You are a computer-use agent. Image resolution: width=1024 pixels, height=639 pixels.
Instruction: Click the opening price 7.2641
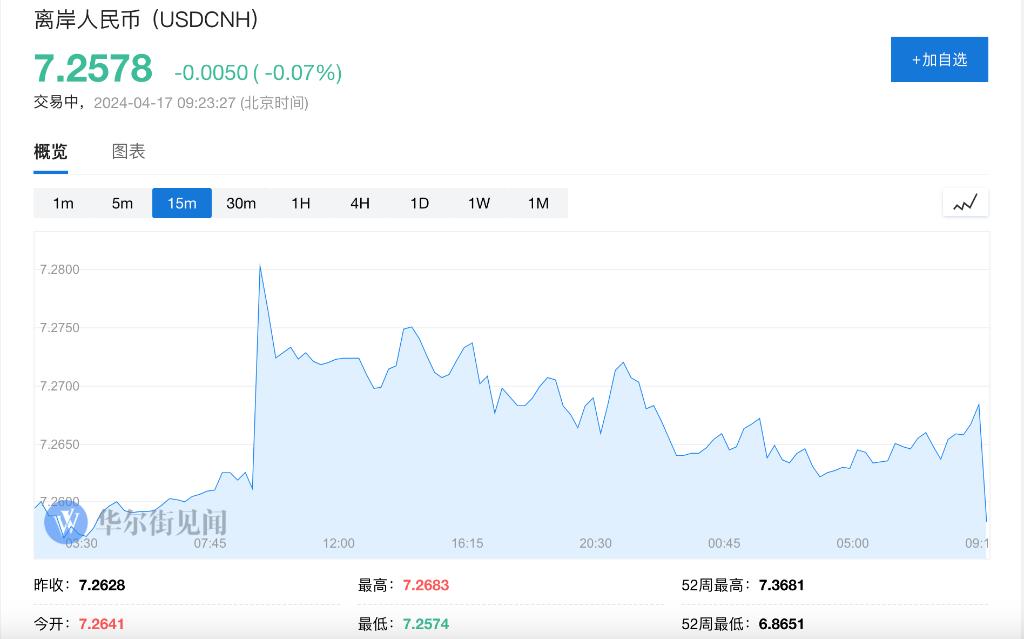tap(101, 622)
